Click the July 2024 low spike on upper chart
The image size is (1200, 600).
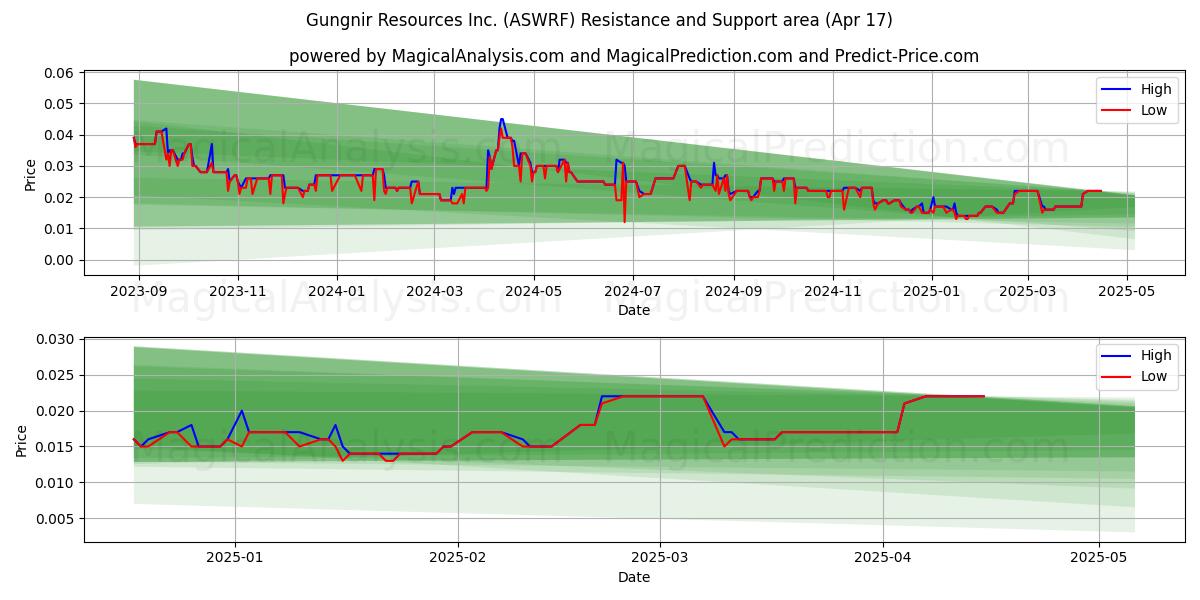[624, 221]
